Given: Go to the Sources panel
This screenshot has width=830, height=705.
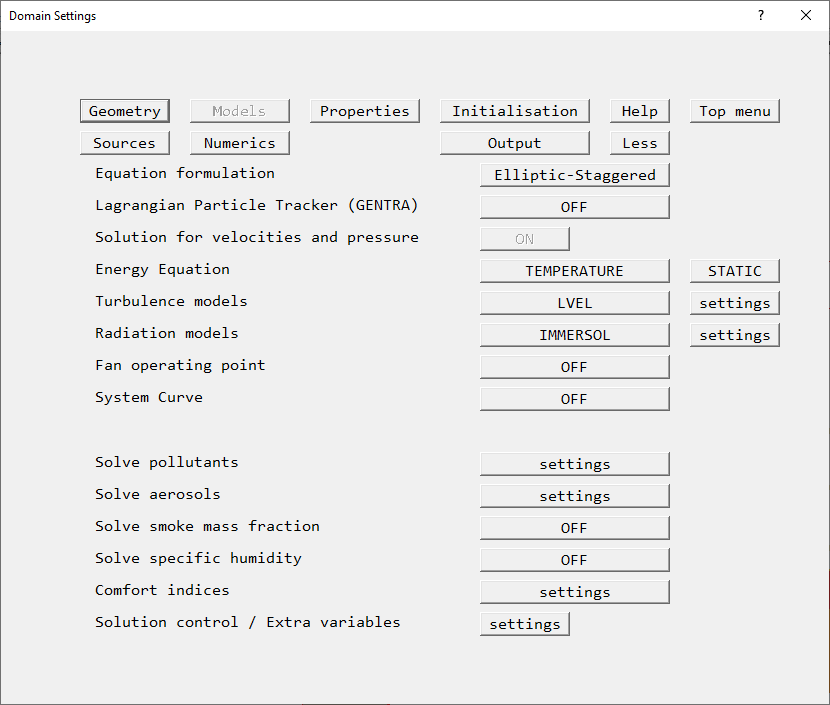Looking at the screenshot, I should [x=125, y=143].
